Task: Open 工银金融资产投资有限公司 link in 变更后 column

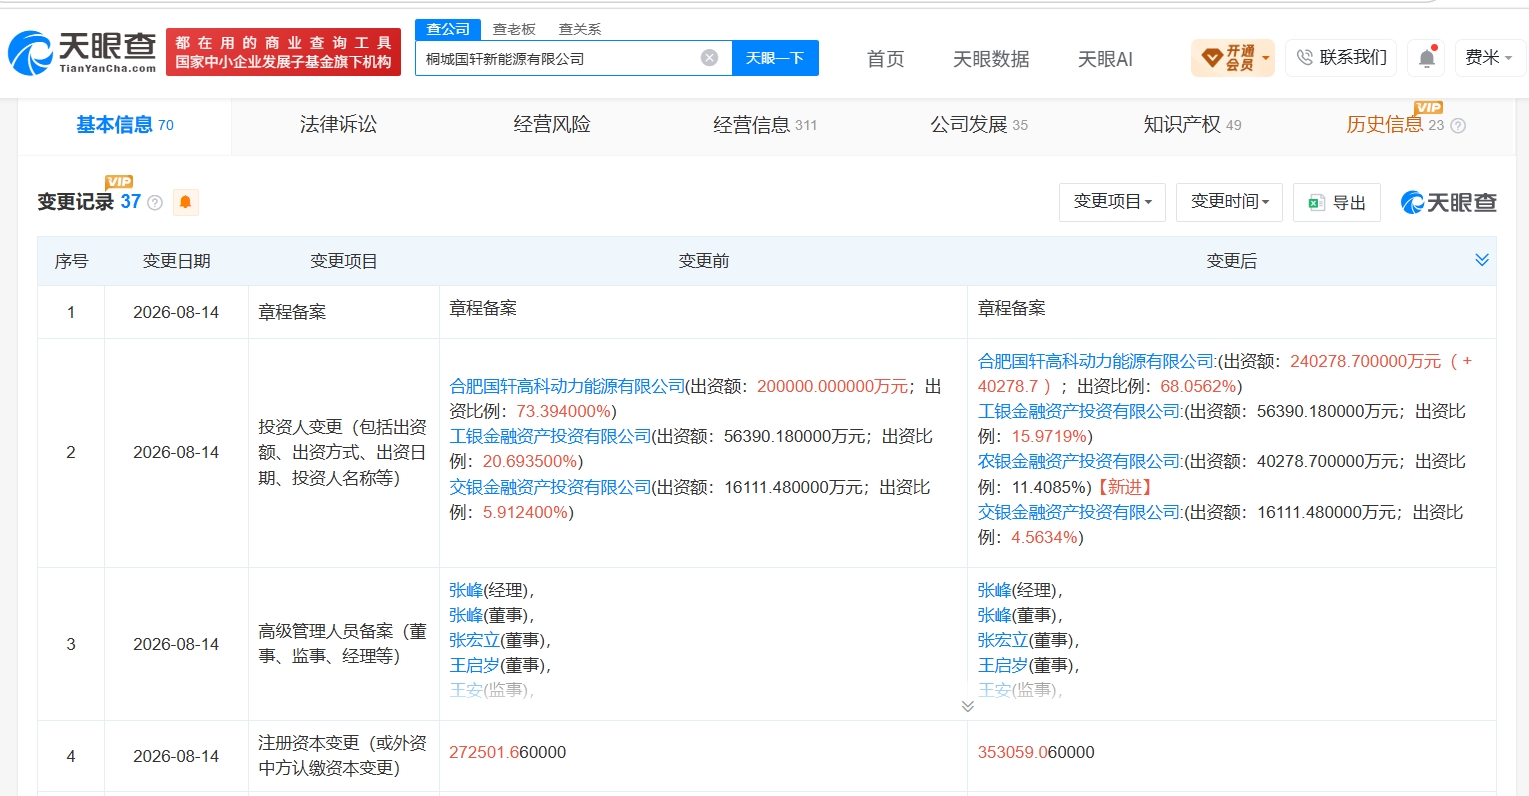Action: coord(1078,411)
